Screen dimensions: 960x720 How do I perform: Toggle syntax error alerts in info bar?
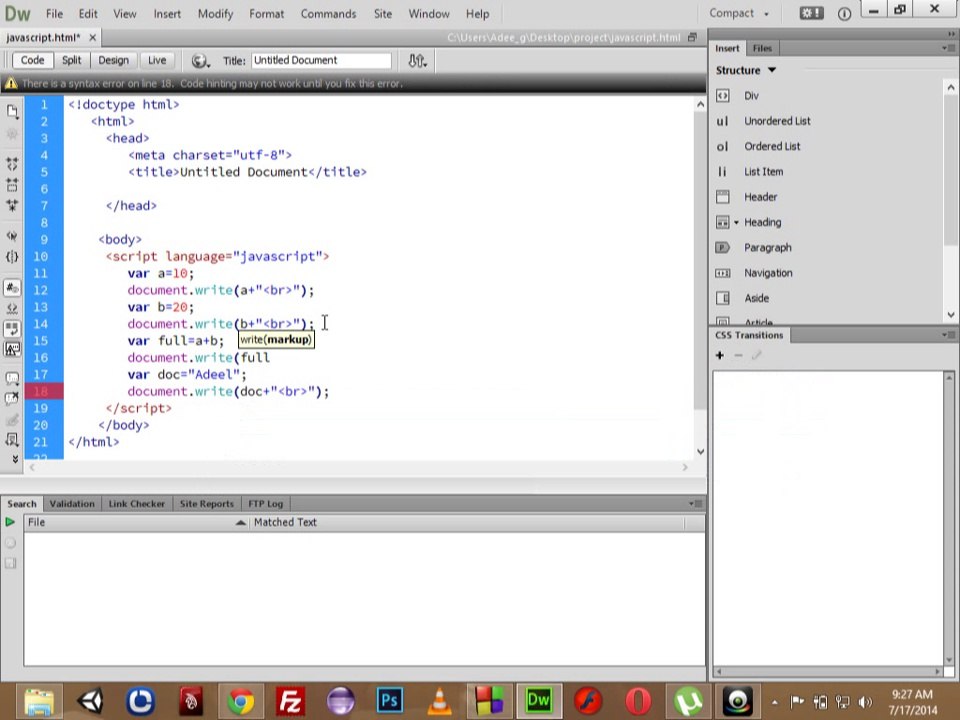tap(12, 350)
